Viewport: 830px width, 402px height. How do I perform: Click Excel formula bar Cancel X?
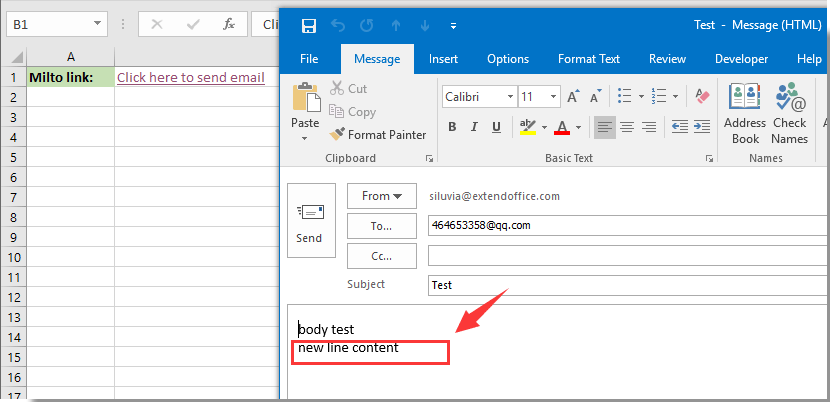(x=157, y=24)
